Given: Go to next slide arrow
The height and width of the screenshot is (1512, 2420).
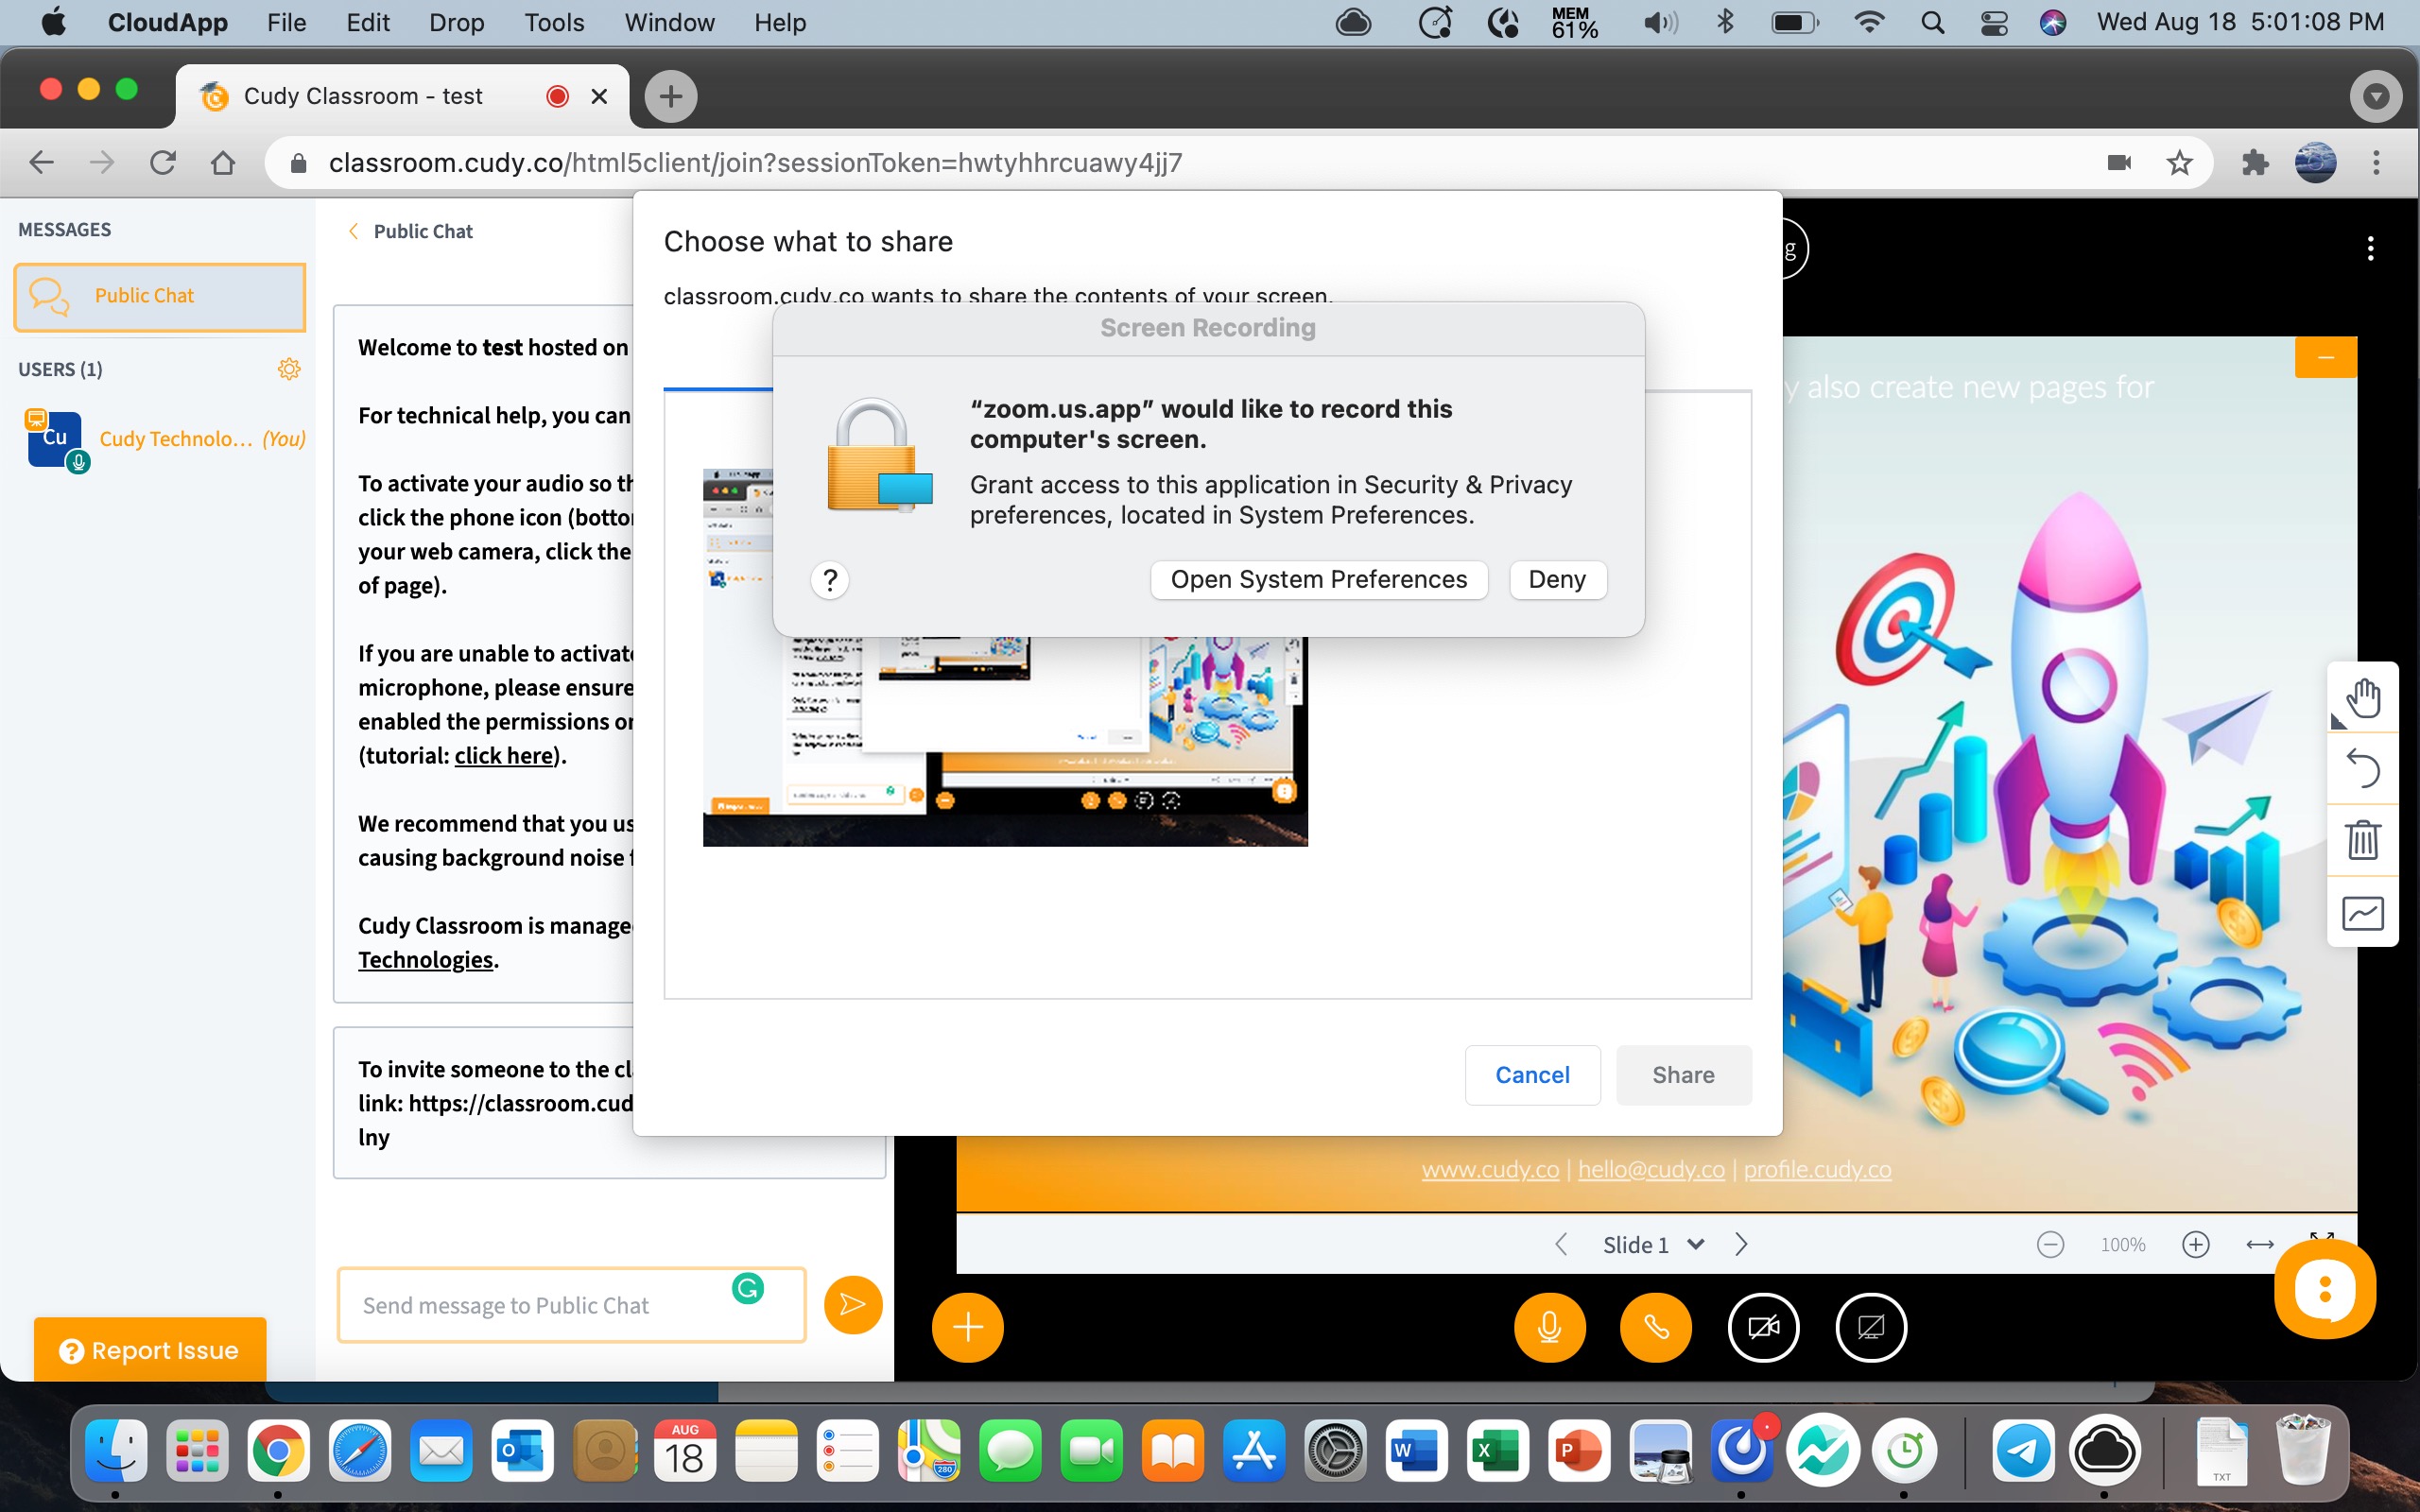Looking at the screenshot, I should 1741,1244.
